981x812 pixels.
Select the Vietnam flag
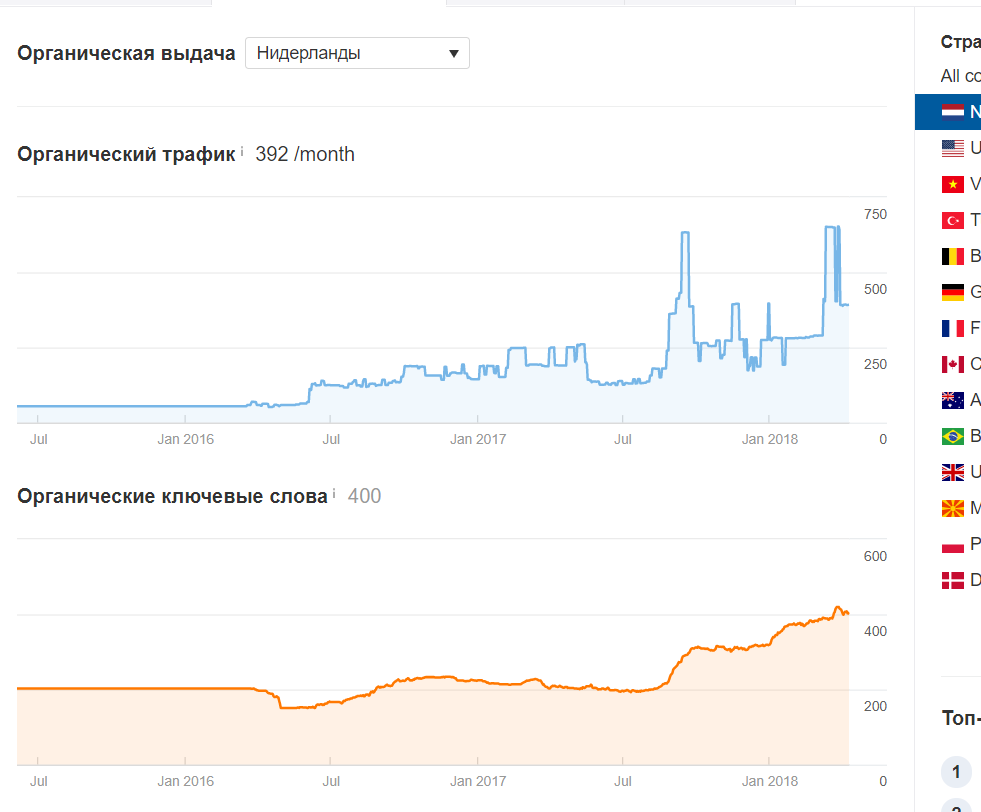[952, 184]
